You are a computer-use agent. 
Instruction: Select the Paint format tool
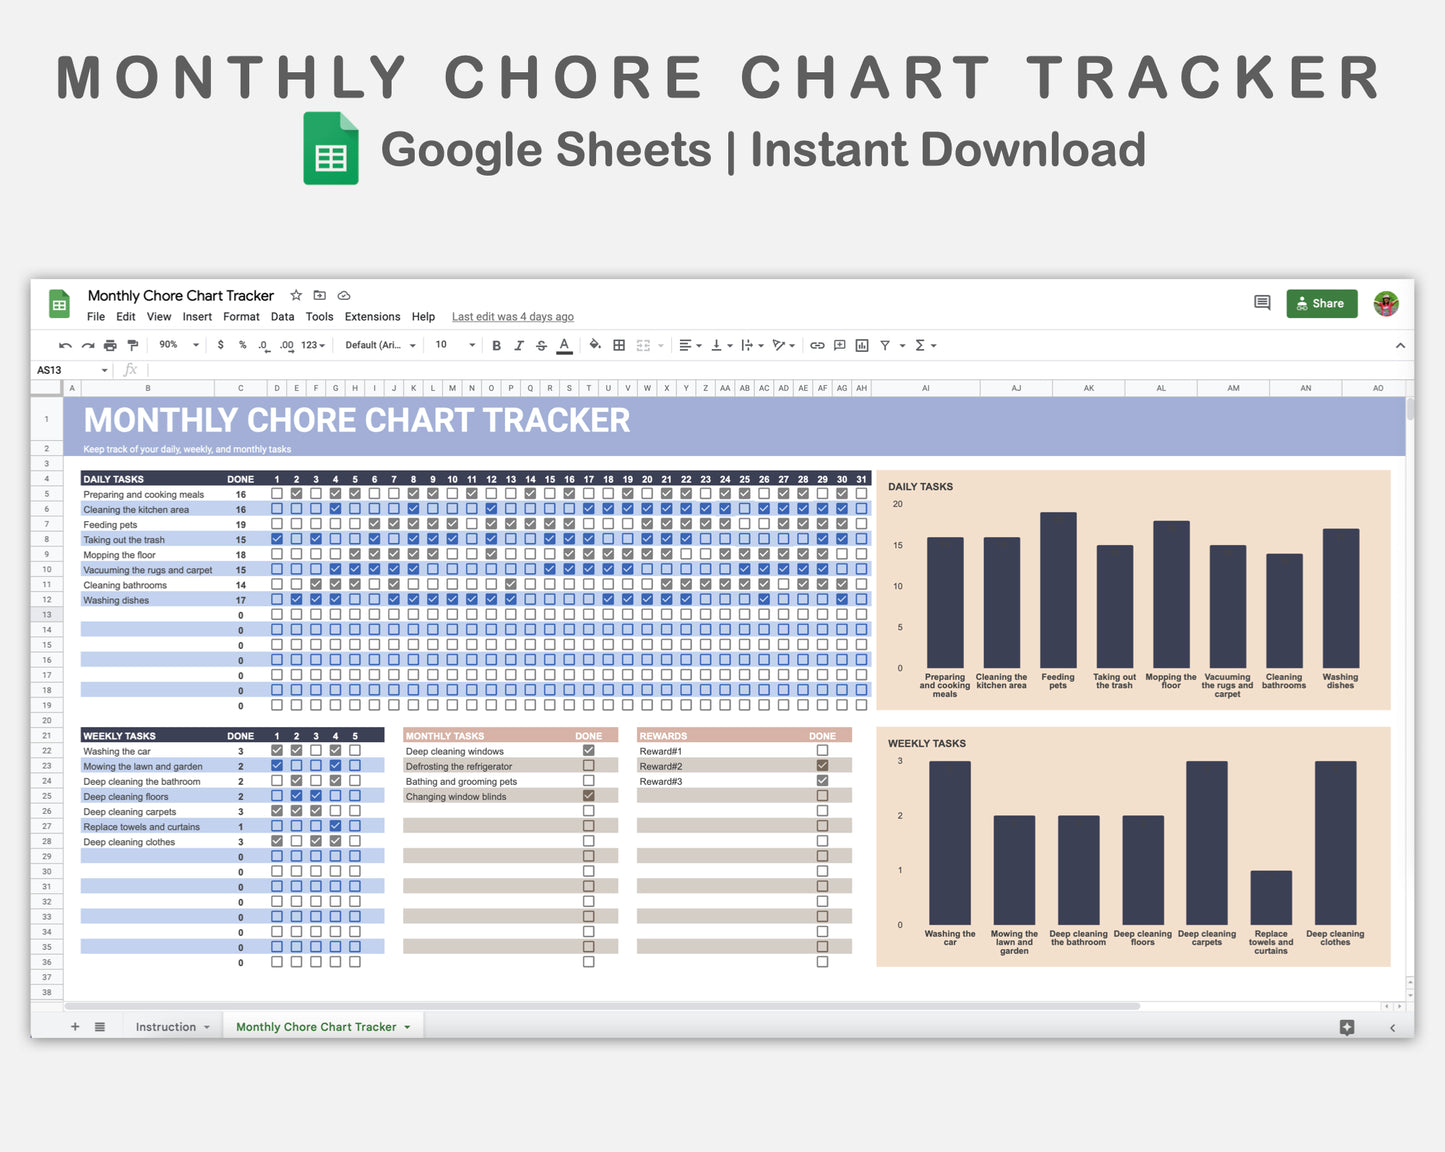point(133,345)
